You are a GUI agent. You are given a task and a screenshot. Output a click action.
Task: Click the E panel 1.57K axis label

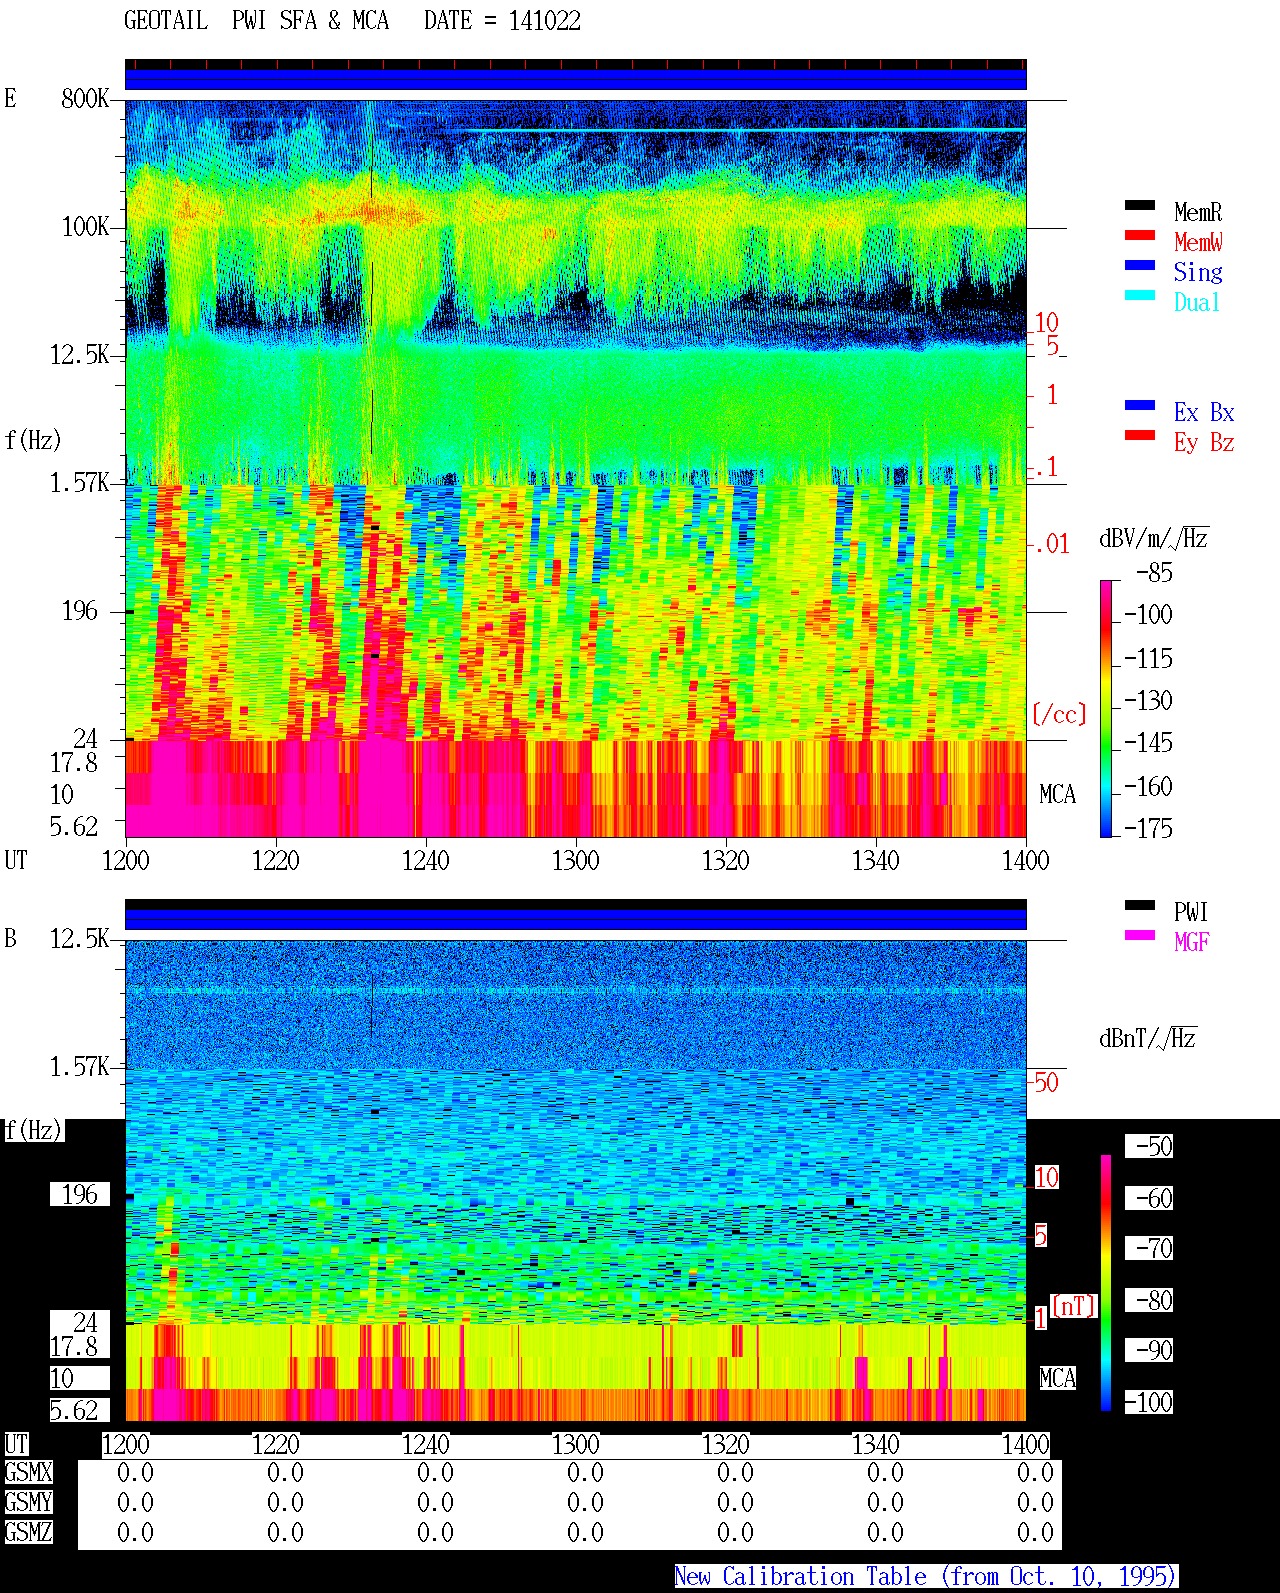pyautogui.click(x=80, y=483)
